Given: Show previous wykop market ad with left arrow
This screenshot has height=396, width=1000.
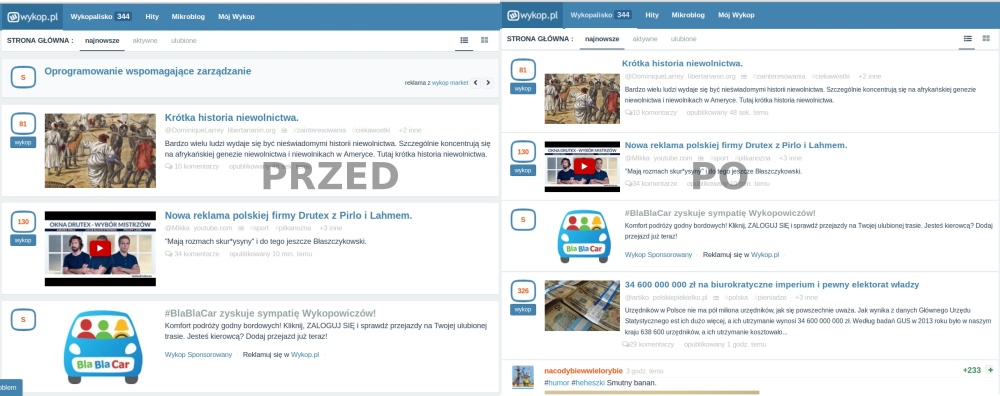Looking at the screenshot, I should click(475, 83).
